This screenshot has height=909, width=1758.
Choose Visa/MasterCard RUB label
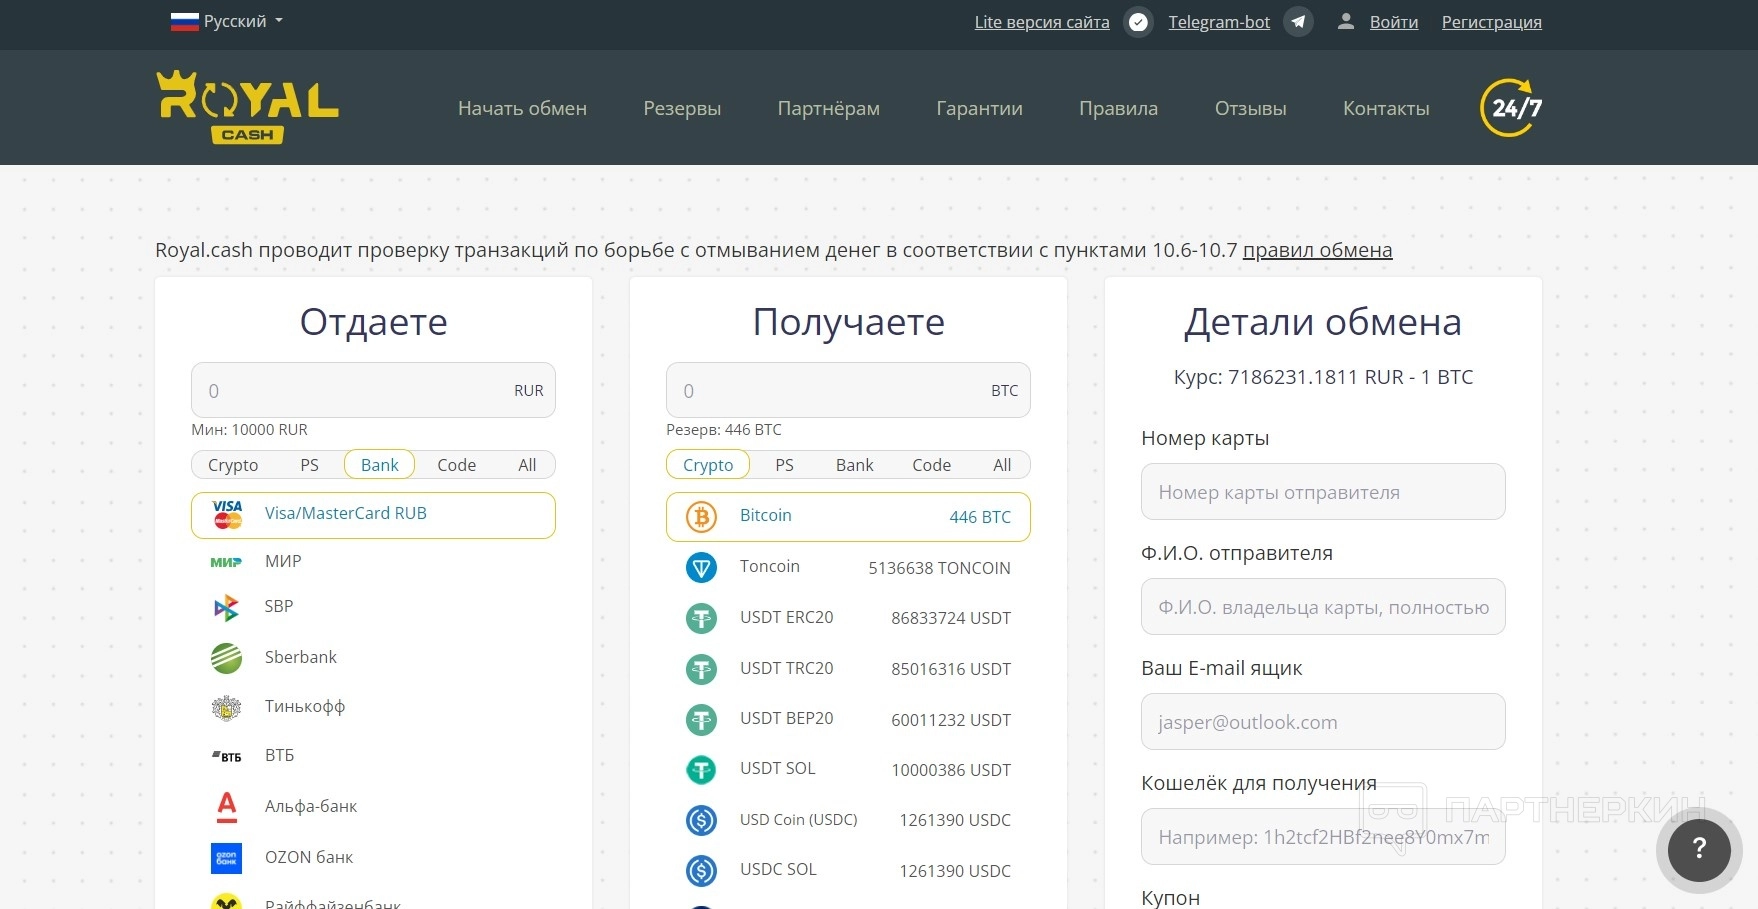346,513
